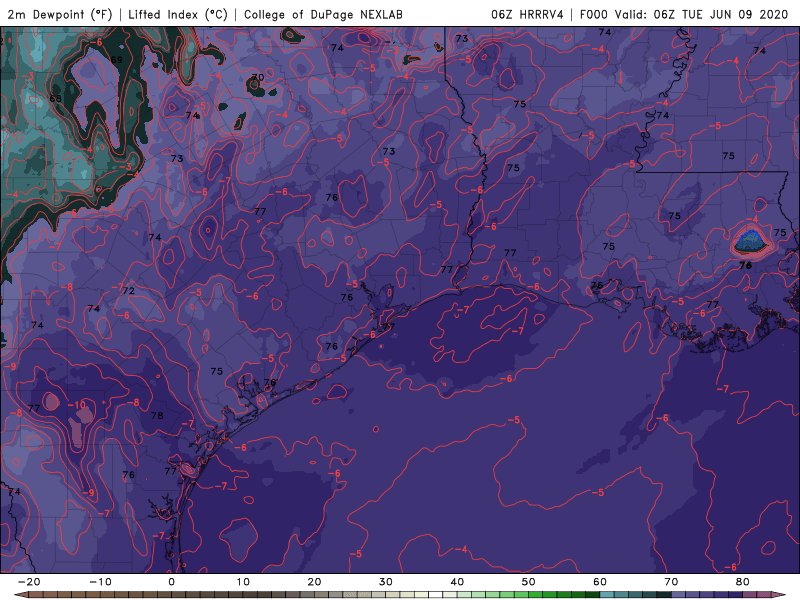
Task: Click the '2m Dewpoint (°F)' title text
Action: point(60,14)
